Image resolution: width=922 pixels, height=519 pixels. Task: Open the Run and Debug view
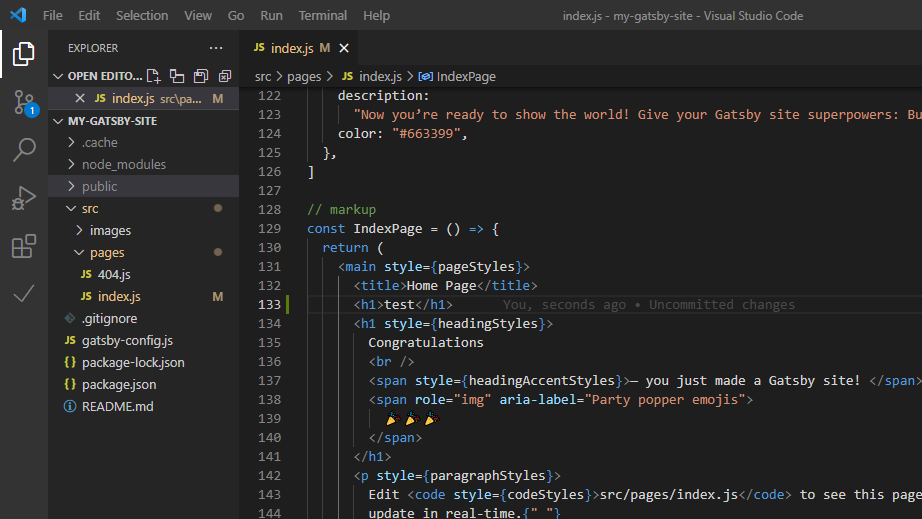[24, 198]
